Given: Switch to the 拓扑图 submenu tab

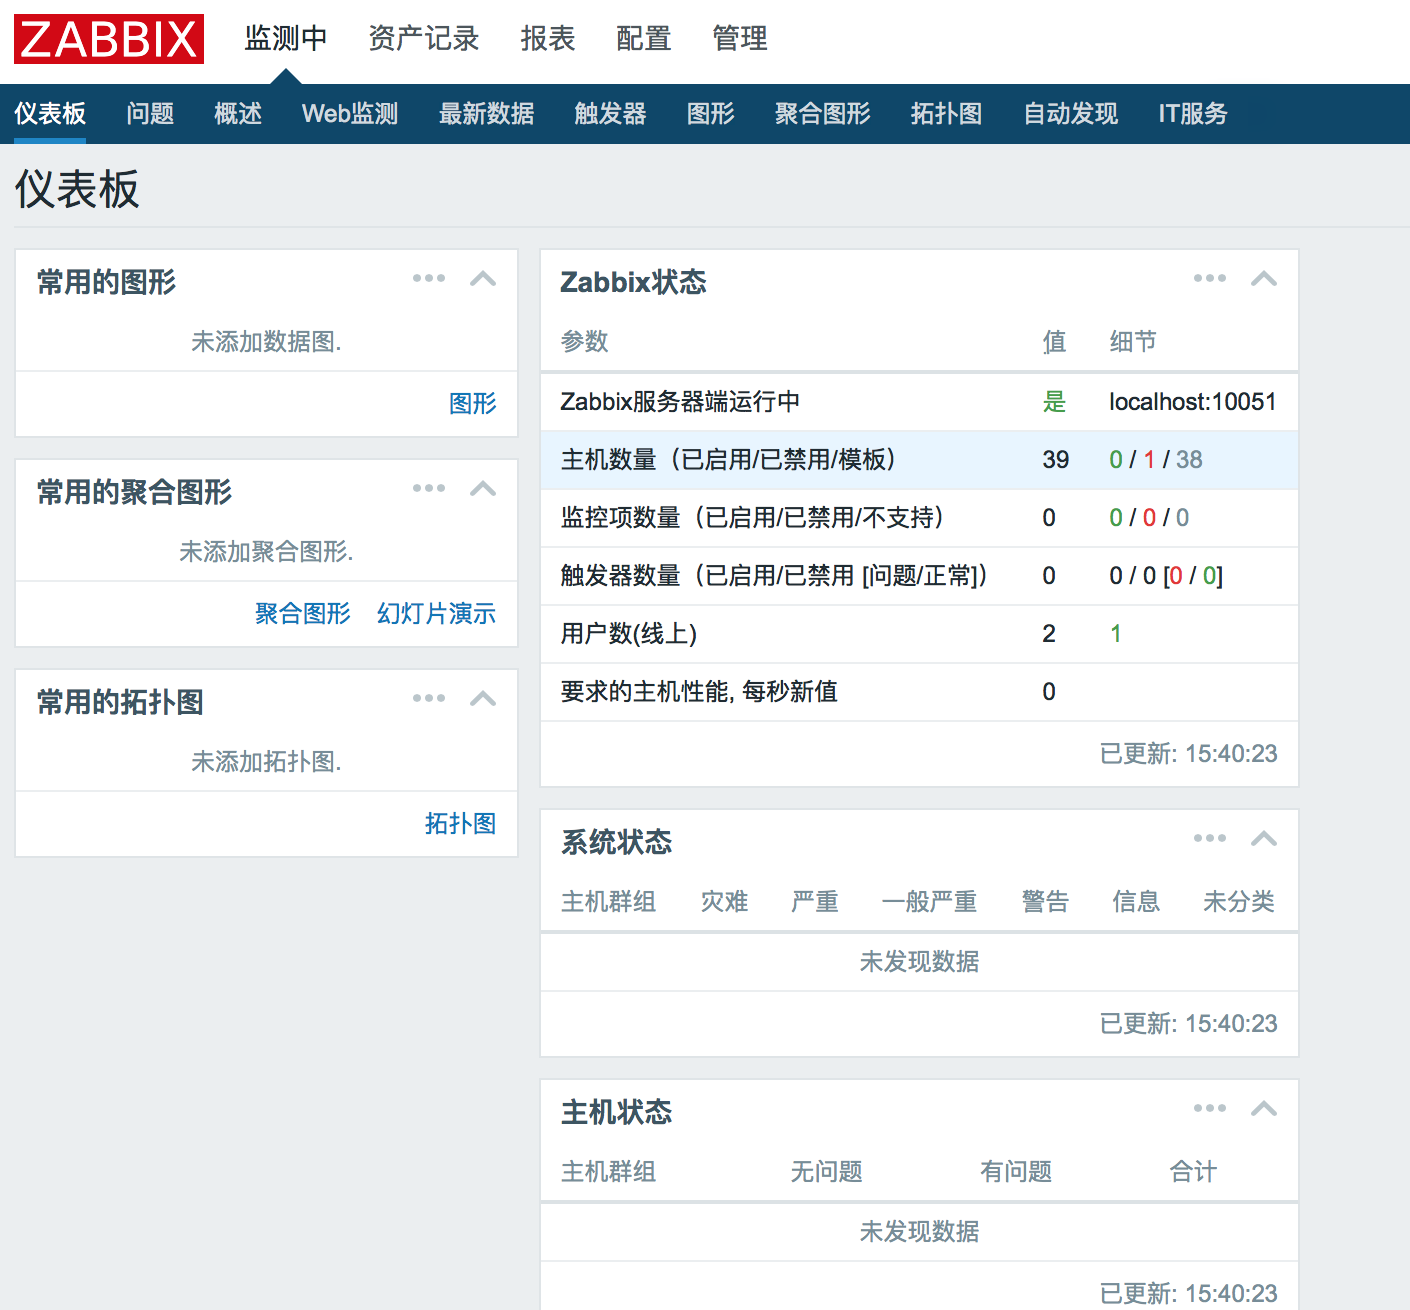Looking at the screenshot, I should pyautogui.click(x=946, y=114).
